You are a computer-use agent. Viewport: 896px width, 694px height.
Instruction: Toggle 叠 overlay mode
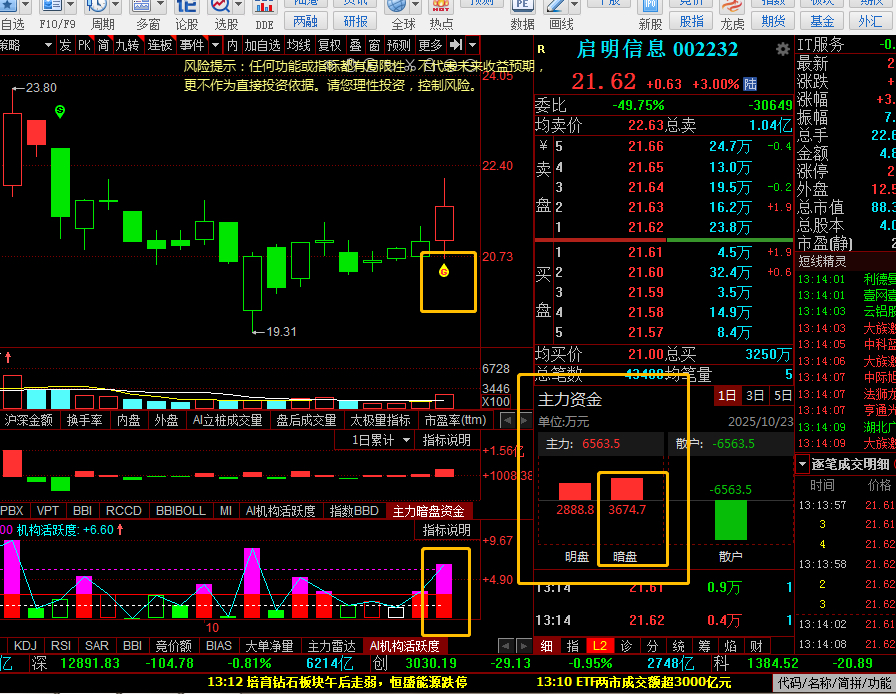[x=355, y=45]
